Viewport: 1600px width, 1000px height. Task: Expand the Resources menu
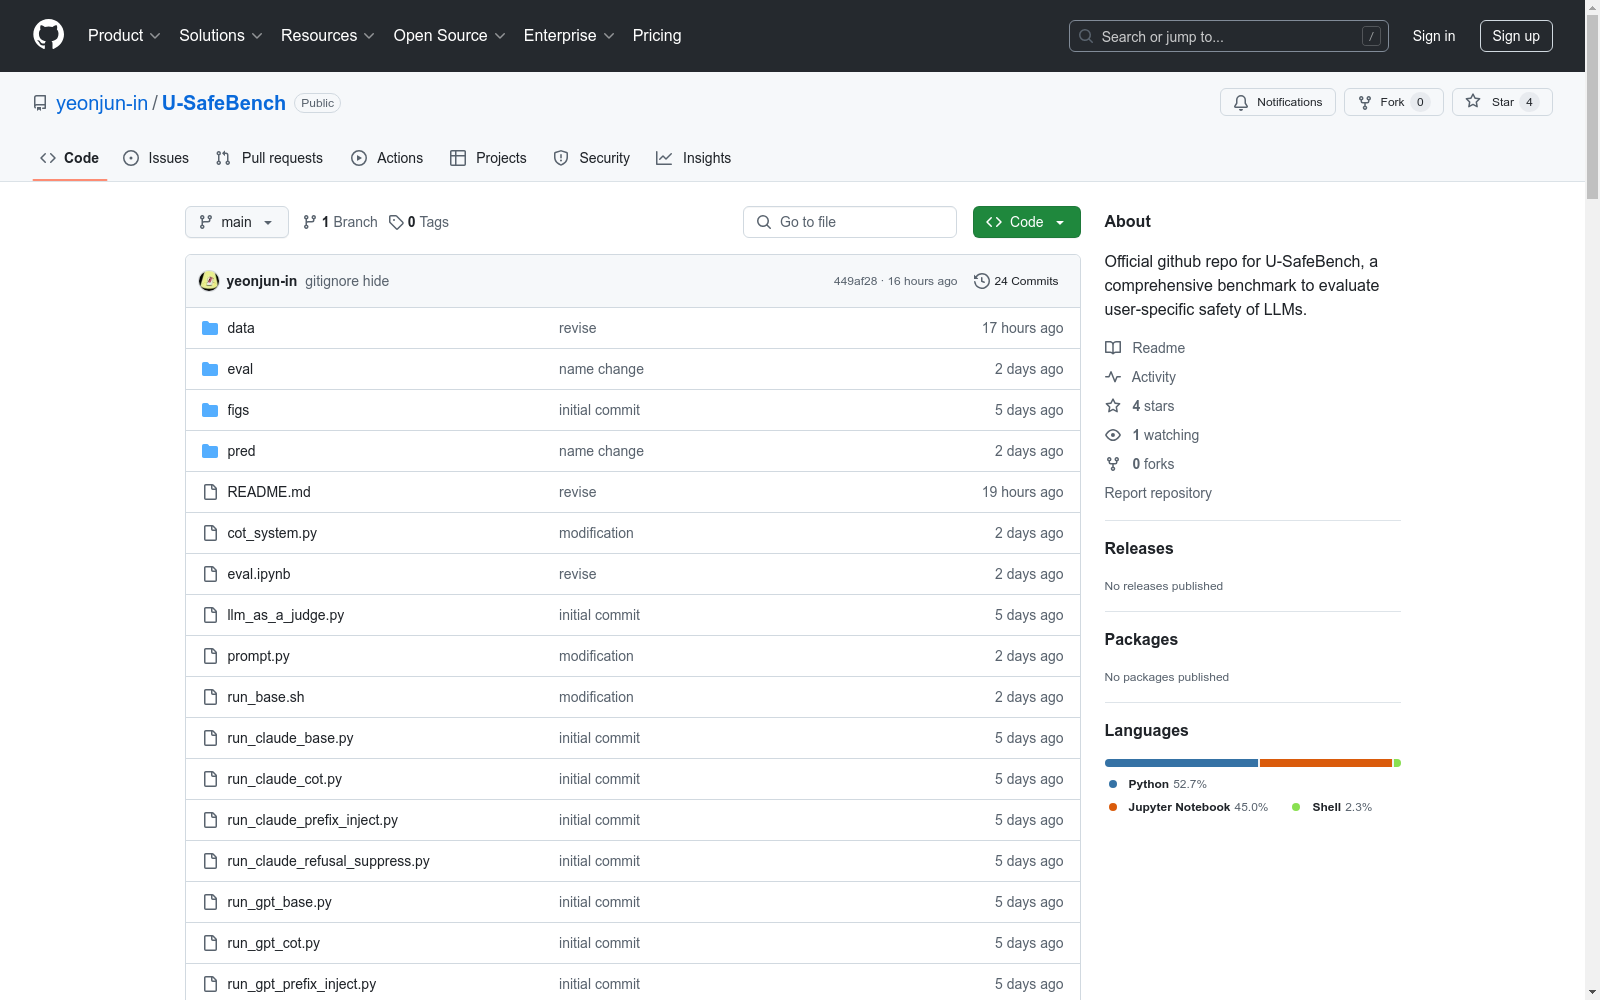point(328,36)
